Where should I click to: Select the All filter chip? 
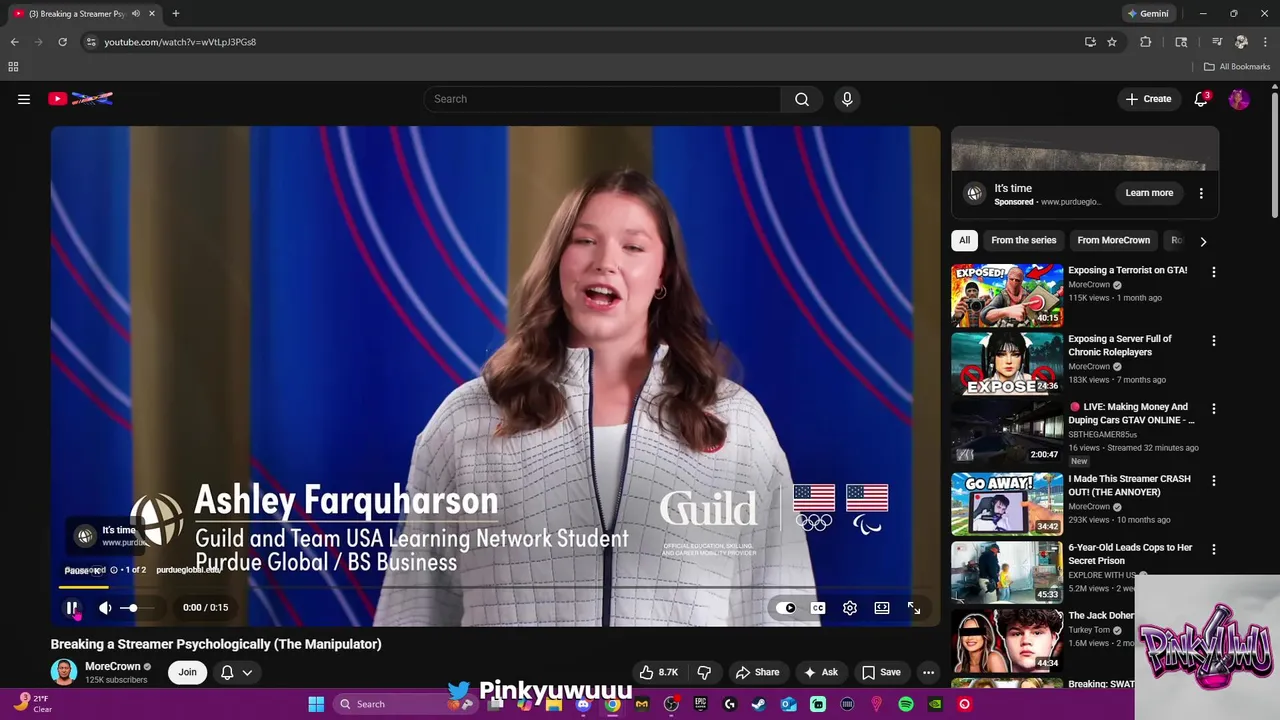(964, 240)
